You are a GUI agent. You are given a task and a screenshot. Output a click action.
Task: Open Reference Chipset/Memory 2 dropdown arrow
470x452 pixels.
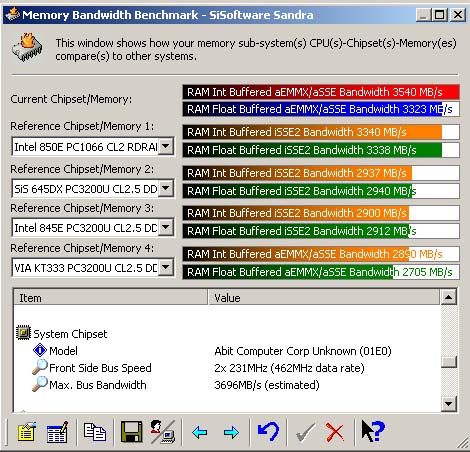(x=166, y=188)
